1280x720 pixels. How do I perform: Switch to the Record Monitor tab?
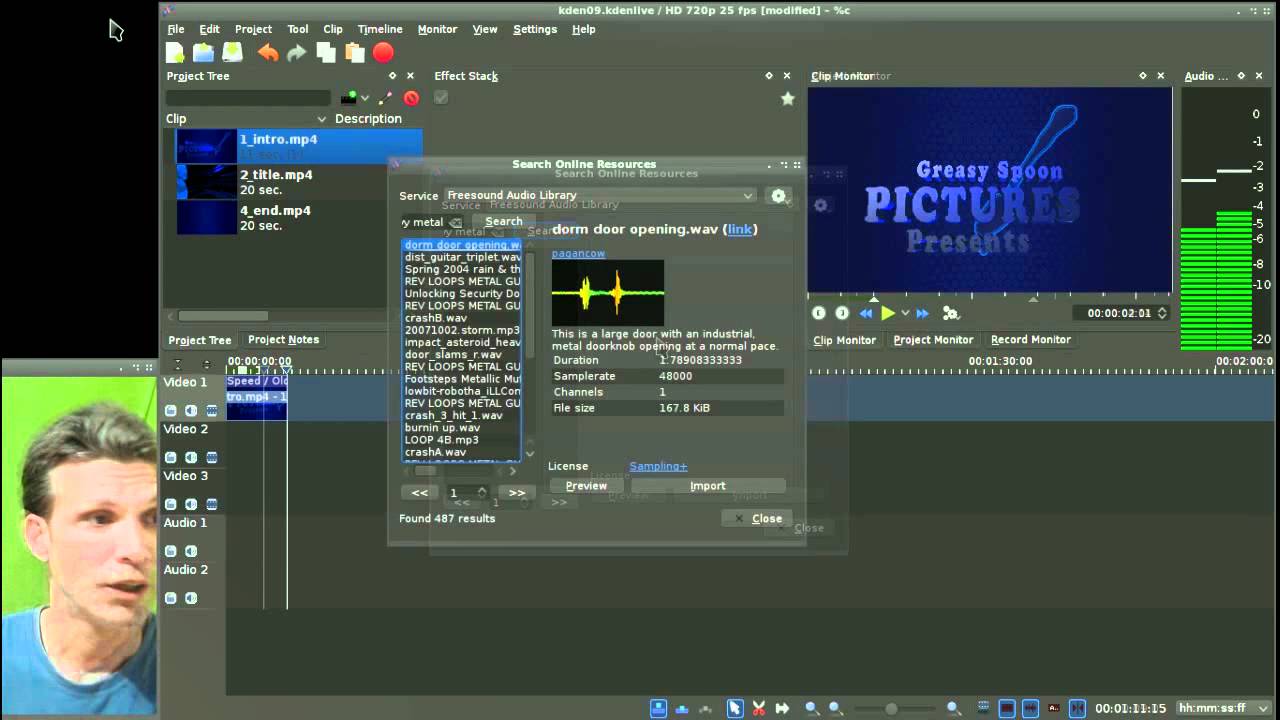pyautogui.click(x=1030, y=340)
